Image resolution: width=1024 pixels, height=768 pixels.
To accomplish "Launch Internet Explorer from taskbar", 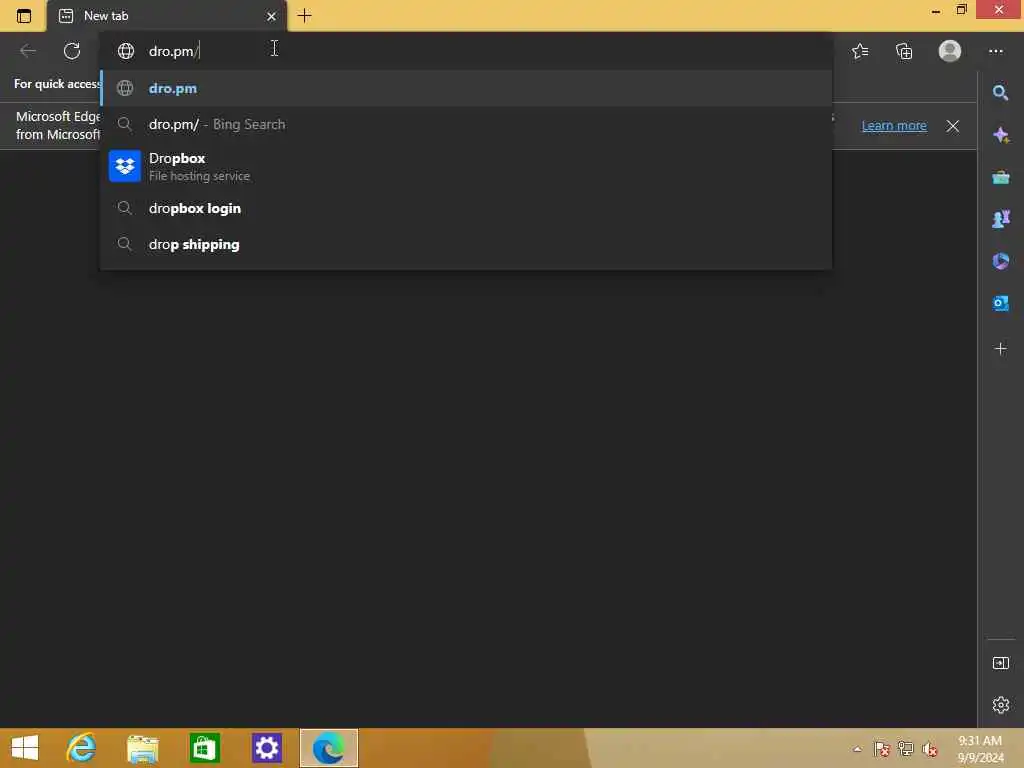I will [x=82, y=748].
